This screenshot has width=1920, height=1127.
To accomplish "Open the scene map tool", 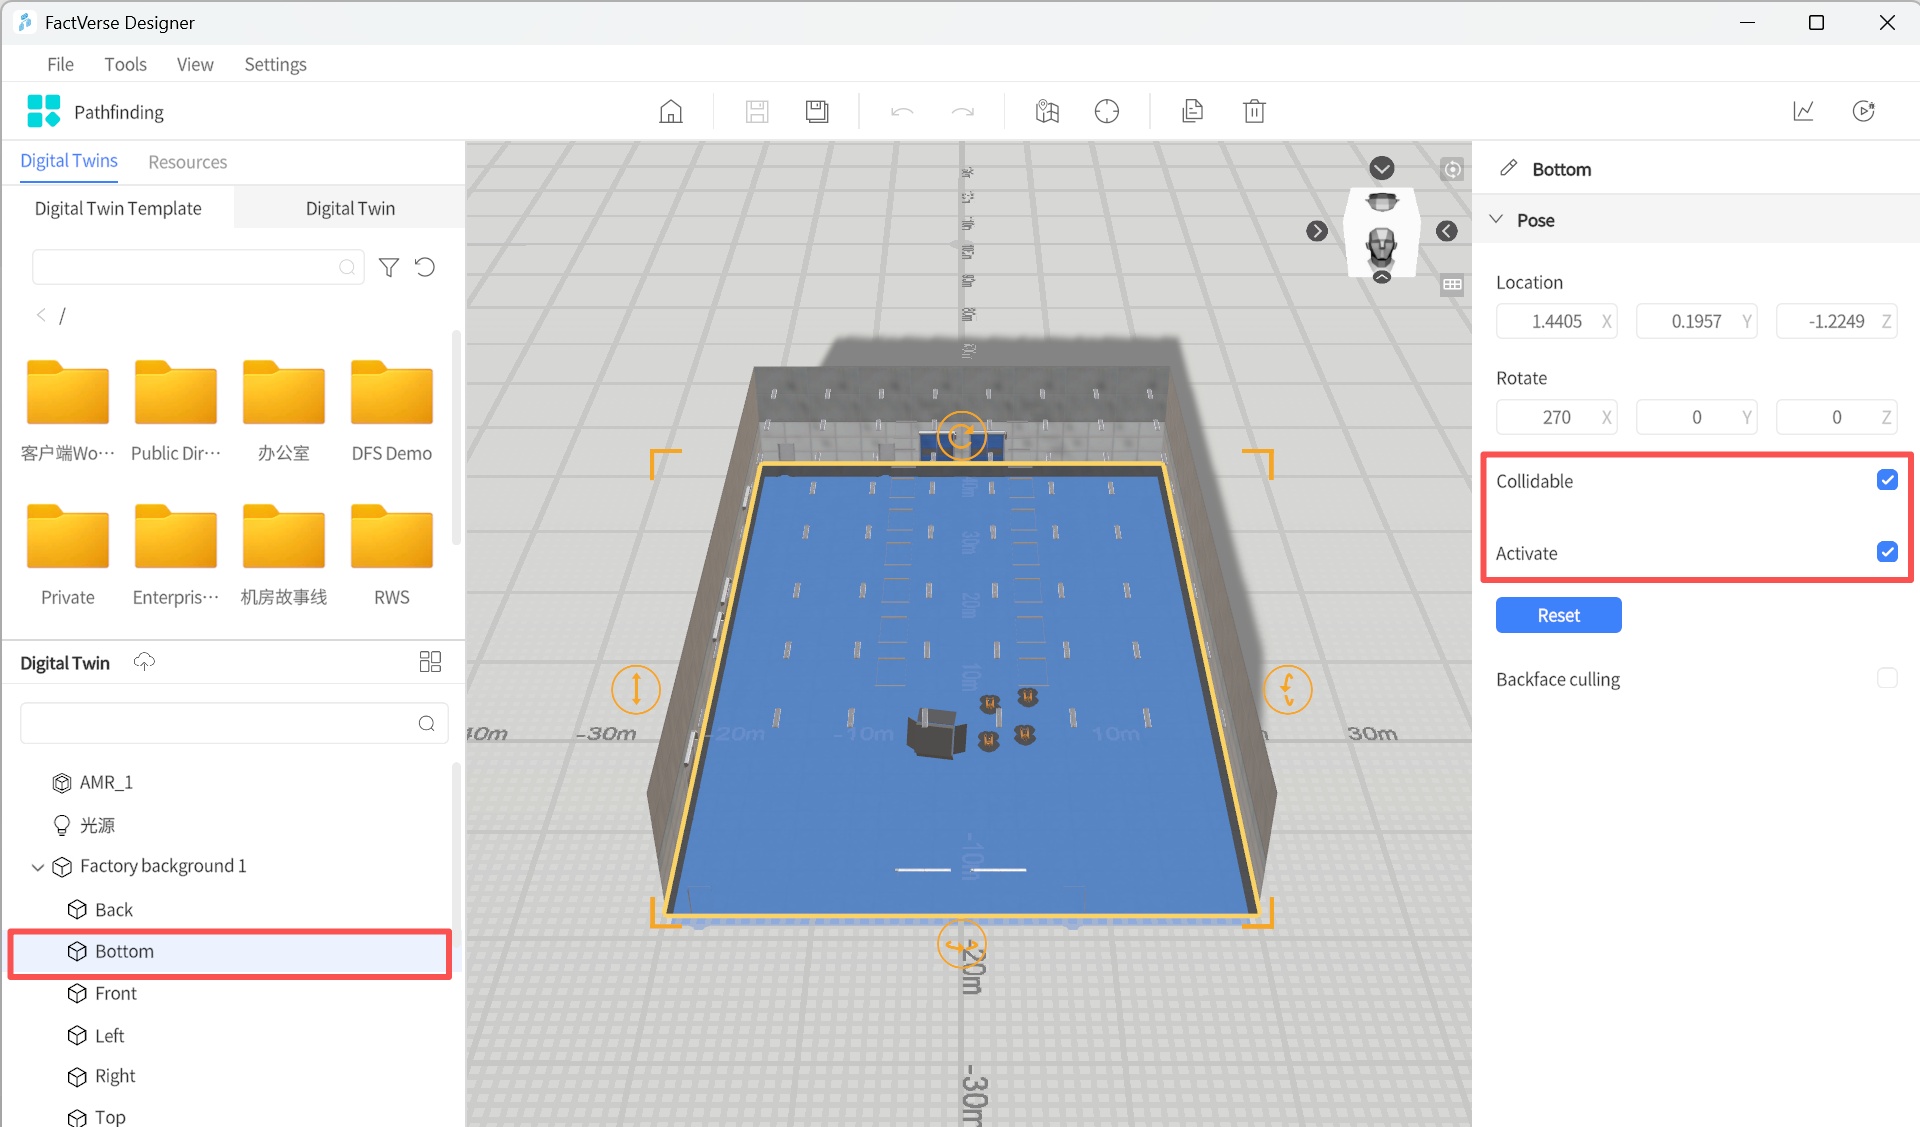I will [1046, 111].
